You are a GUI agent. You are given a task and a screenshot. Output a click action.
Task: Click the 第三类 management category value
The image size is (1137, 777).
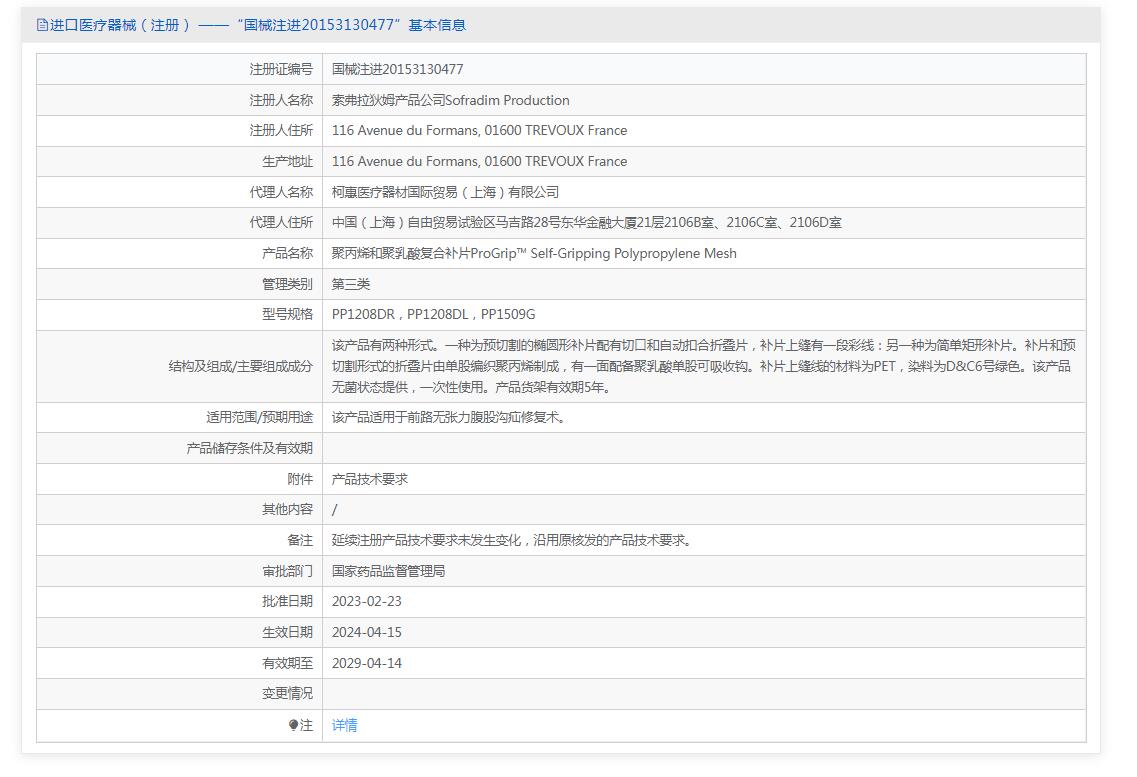click(351, 284)
